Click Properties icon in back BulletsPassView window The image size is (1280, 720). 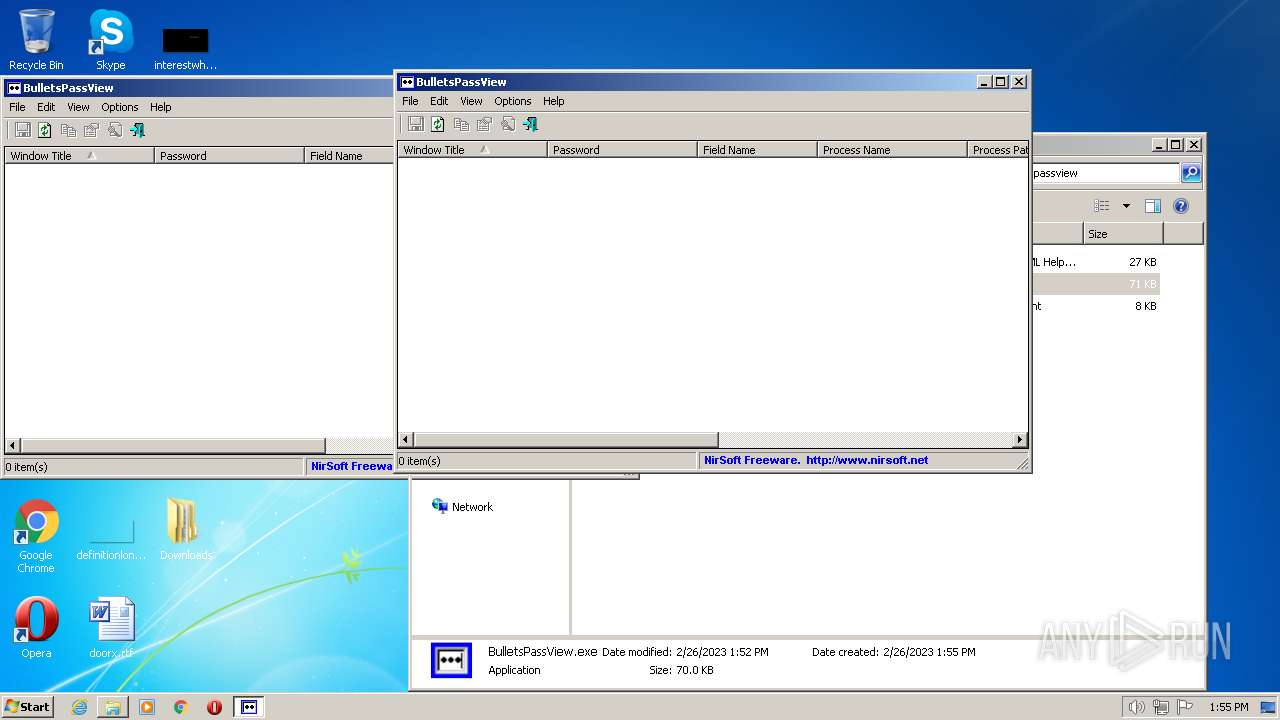point(91,130)
